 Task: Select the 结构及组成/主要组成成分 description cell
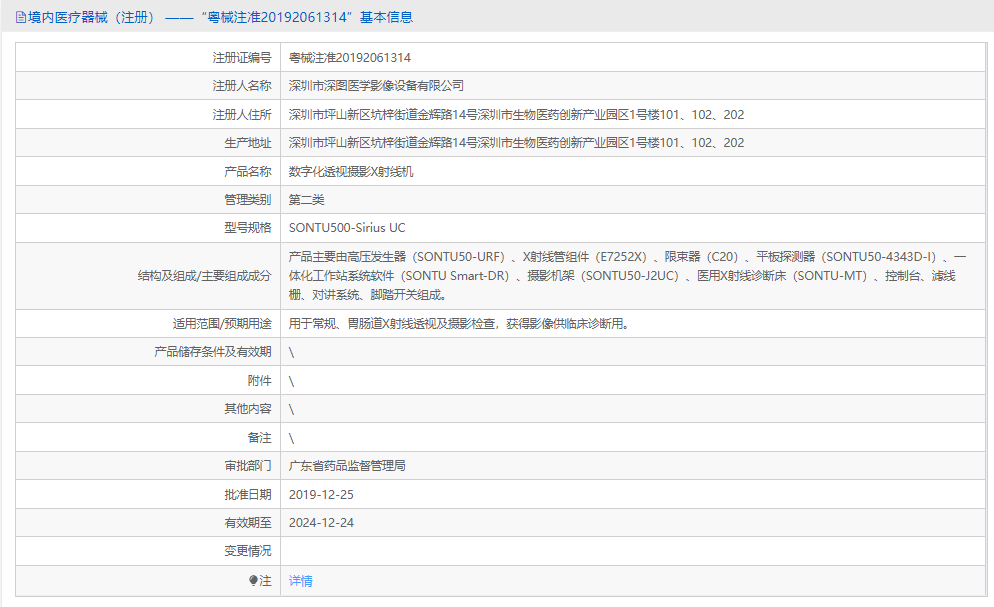pos(600,277)
